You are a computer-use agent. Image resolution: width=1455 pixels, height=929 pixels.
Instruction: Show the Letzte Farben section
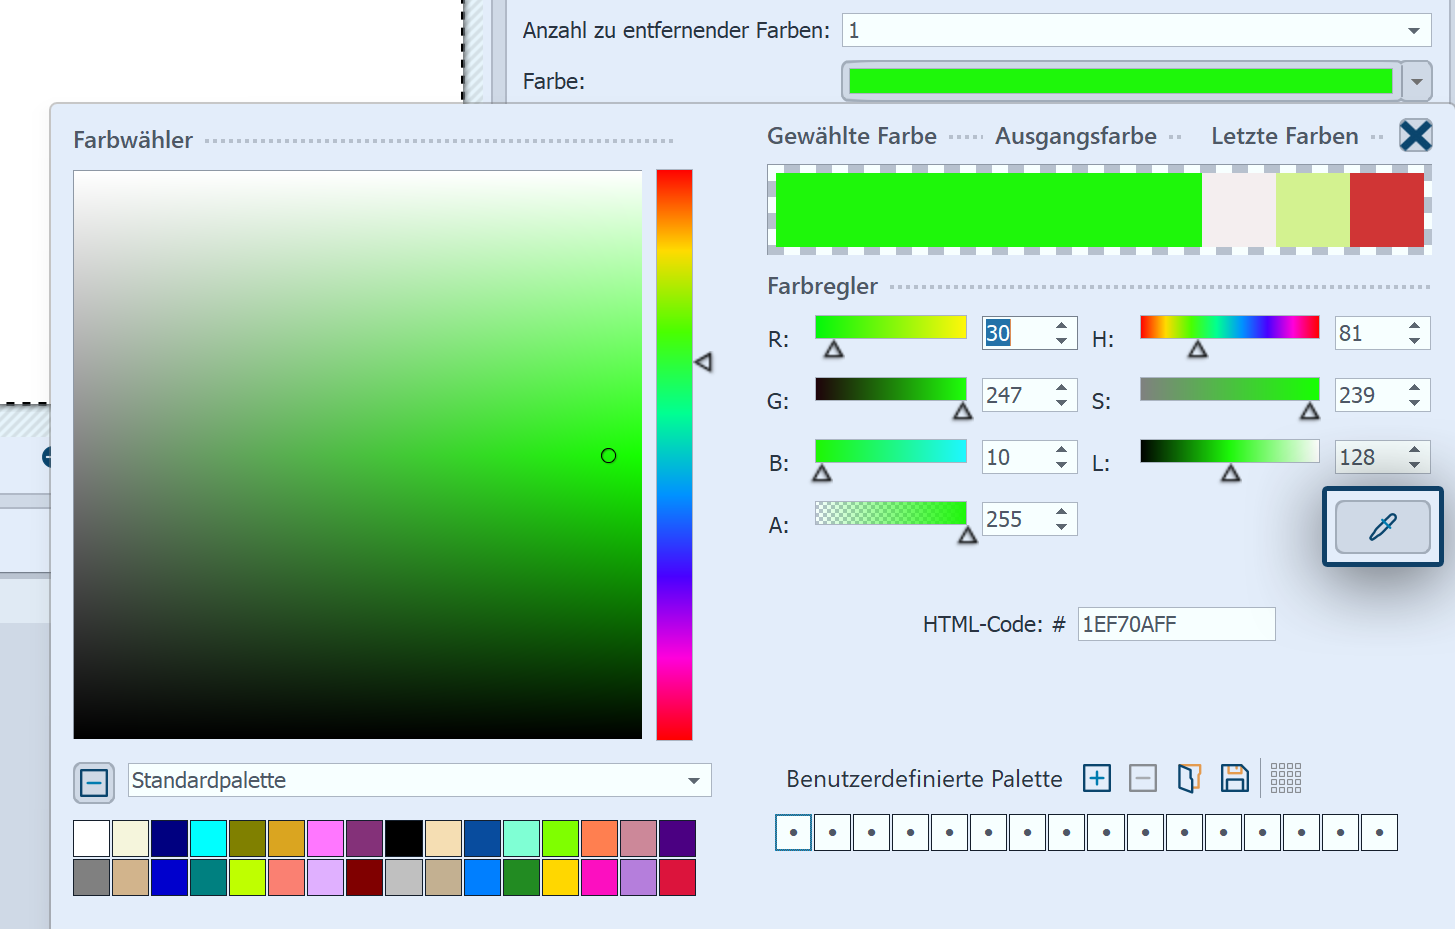[1284, 136]
